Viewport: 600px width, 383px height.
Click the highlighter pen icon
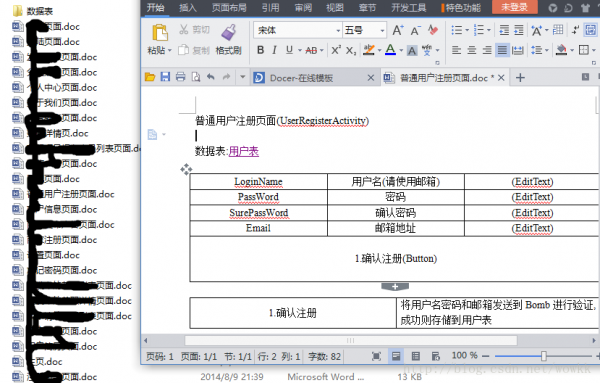[x=369, y=50]
